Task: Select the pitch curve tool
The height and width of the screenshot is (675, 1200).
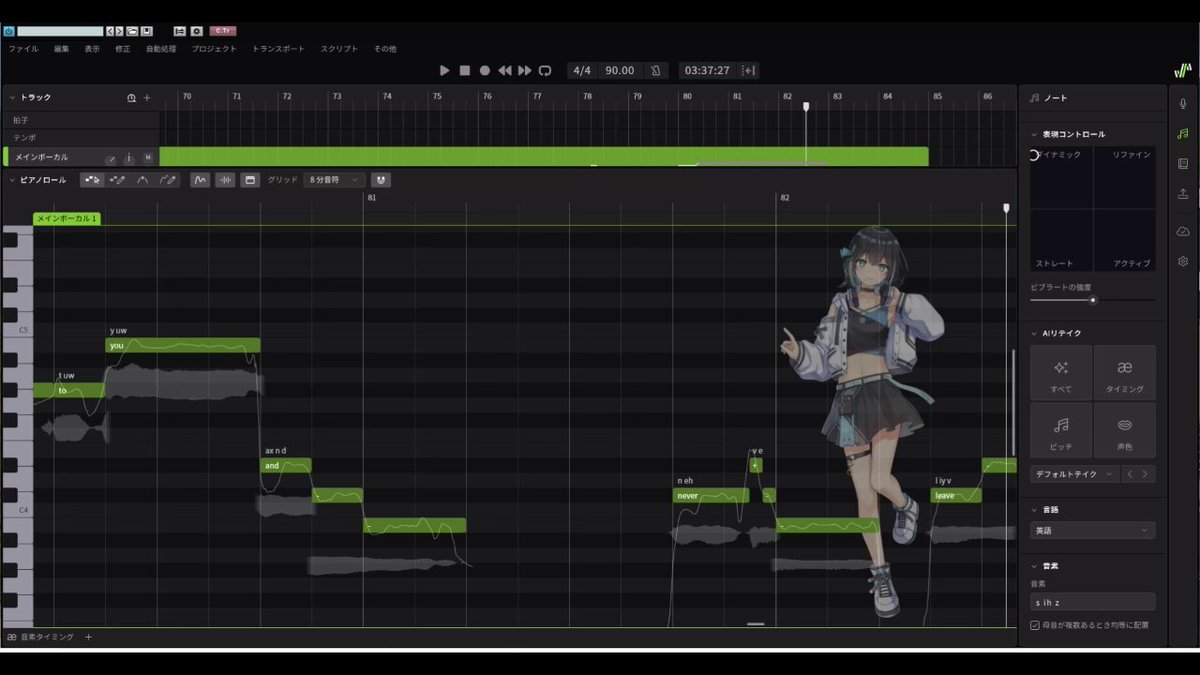Action: 142,180
